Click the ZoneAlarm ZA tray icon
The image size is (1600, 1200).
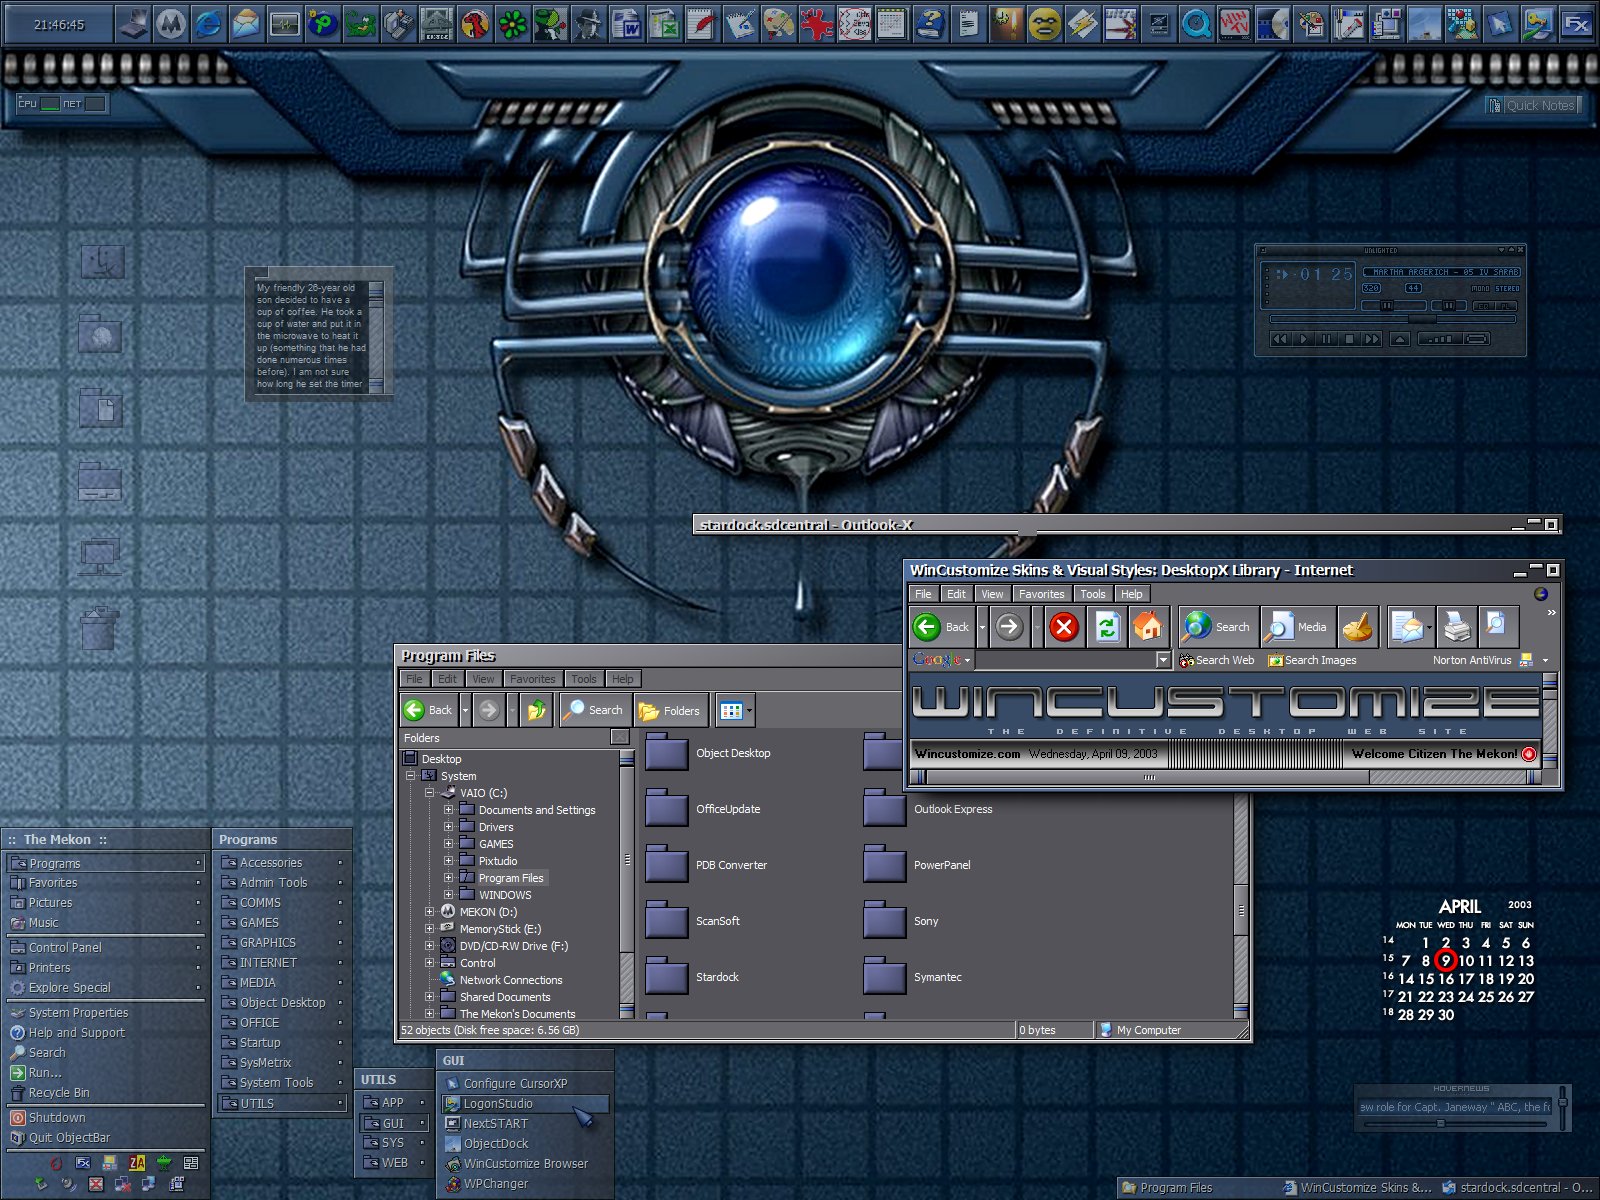(x=137, y=1163)
